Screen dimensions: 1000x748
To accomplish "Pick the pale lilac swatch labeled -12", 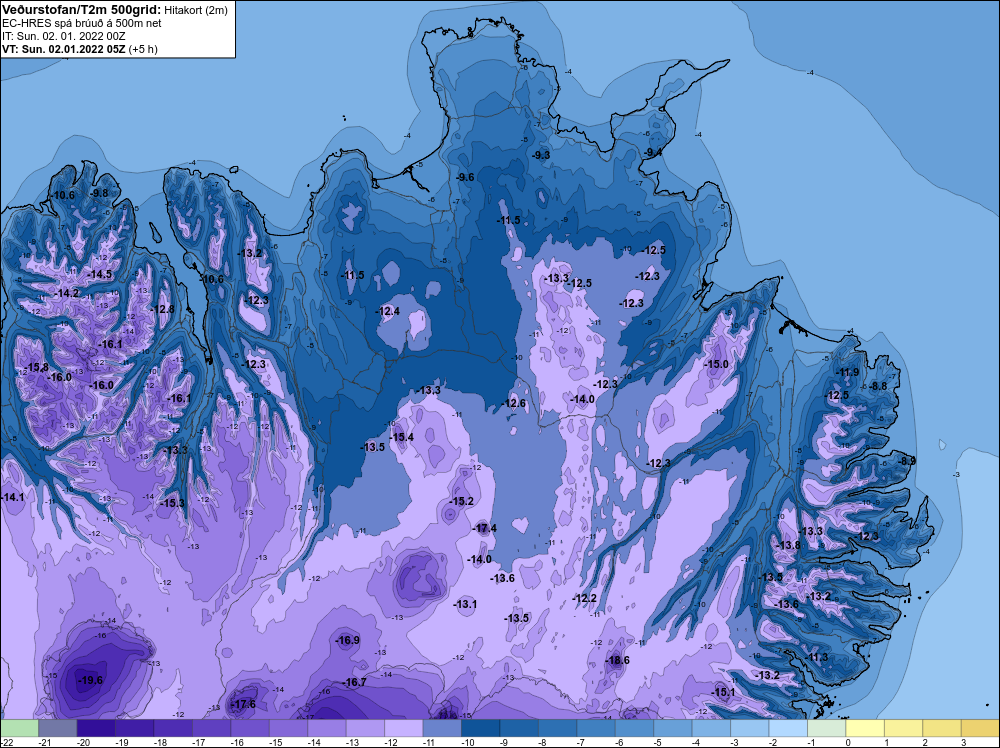I will click(404, 728).
